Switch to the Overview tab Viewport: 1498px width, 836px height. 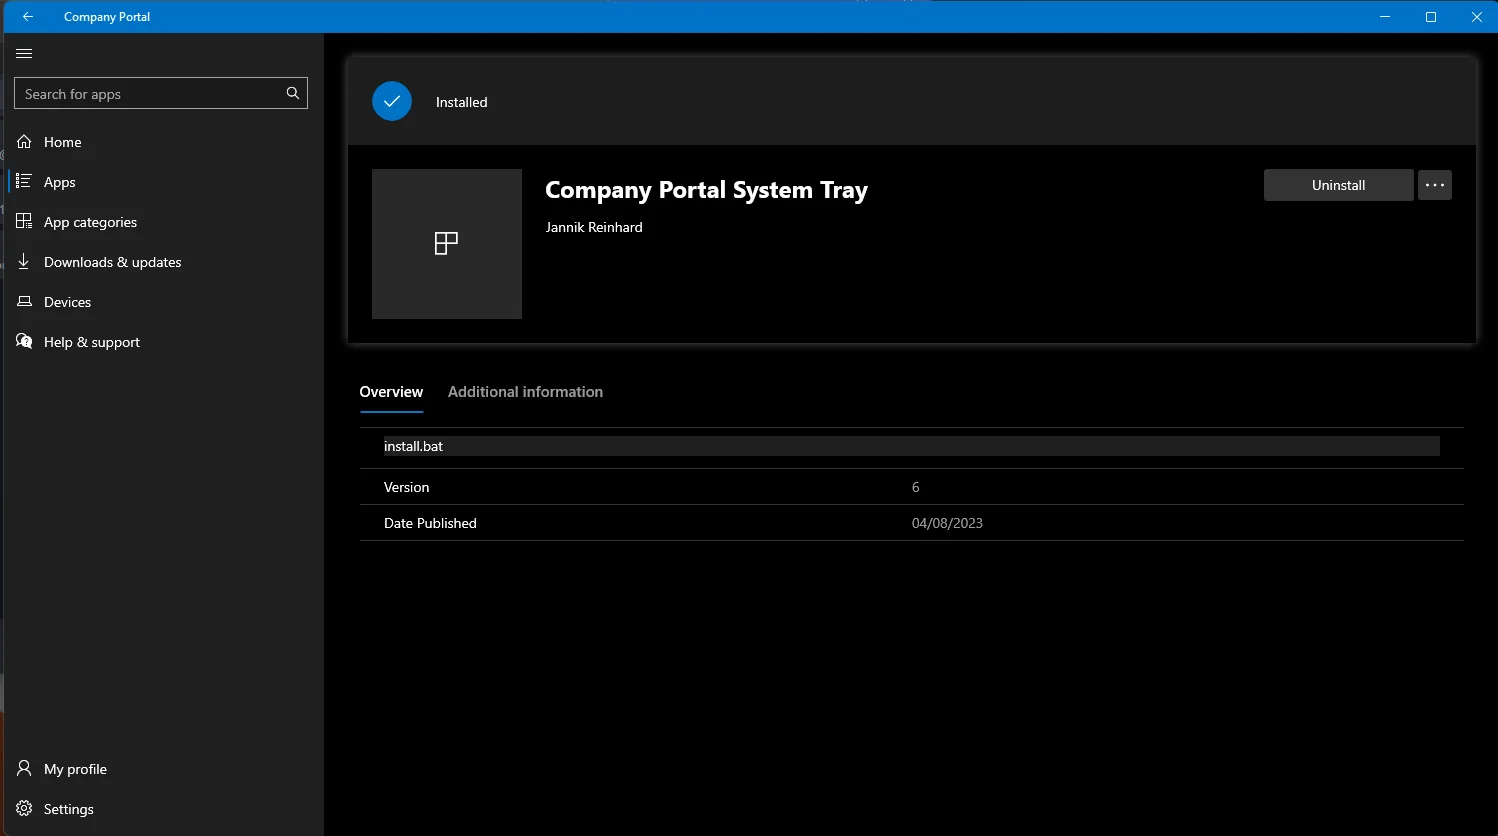[391, 392]
